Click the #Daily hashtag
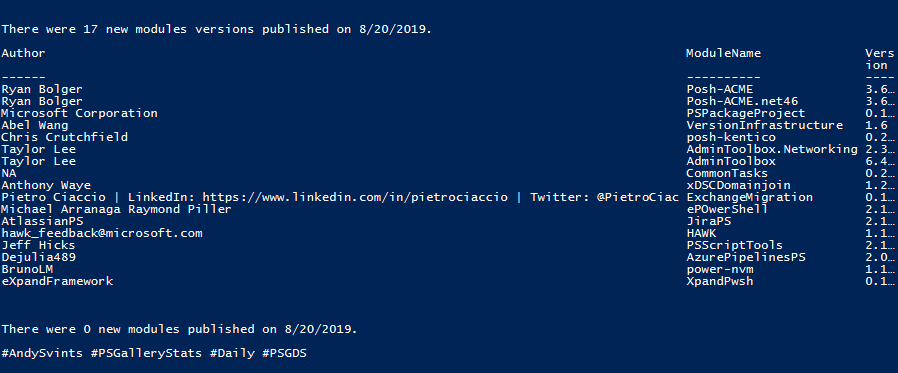The width and height of the screenshot is (898, 373). coord(232,354)
